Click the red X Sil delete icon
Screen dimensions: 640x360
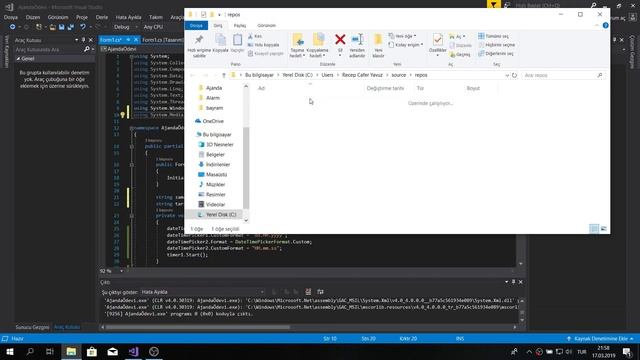coord(340,40)
